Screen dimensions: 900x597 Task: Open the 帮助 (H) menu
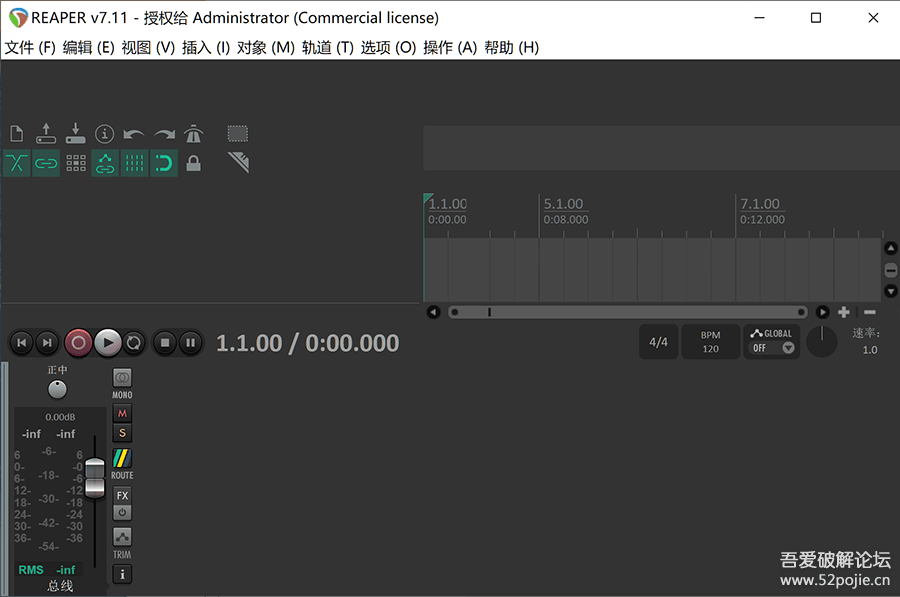pyautogui.click(x=511, y=48)
